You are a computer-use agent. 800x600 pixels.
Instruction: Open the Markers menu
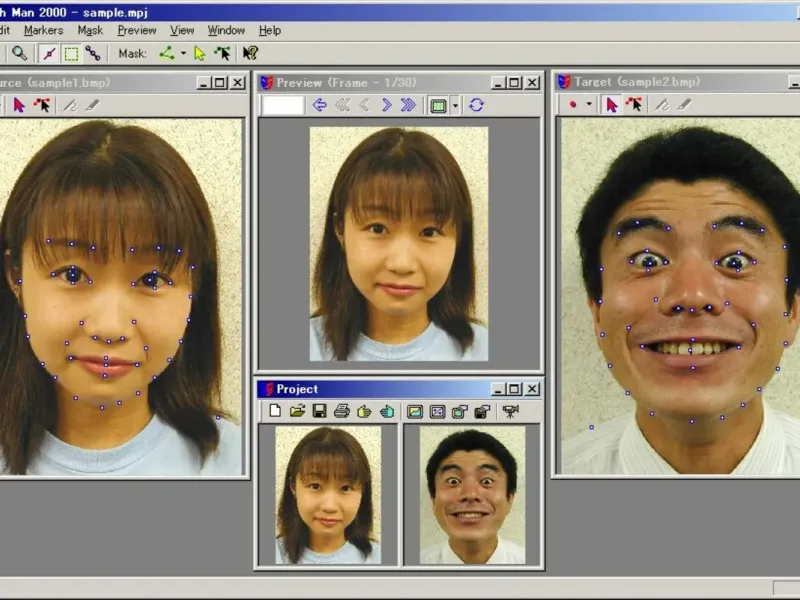pyautogui.click(x=43, y=31)
